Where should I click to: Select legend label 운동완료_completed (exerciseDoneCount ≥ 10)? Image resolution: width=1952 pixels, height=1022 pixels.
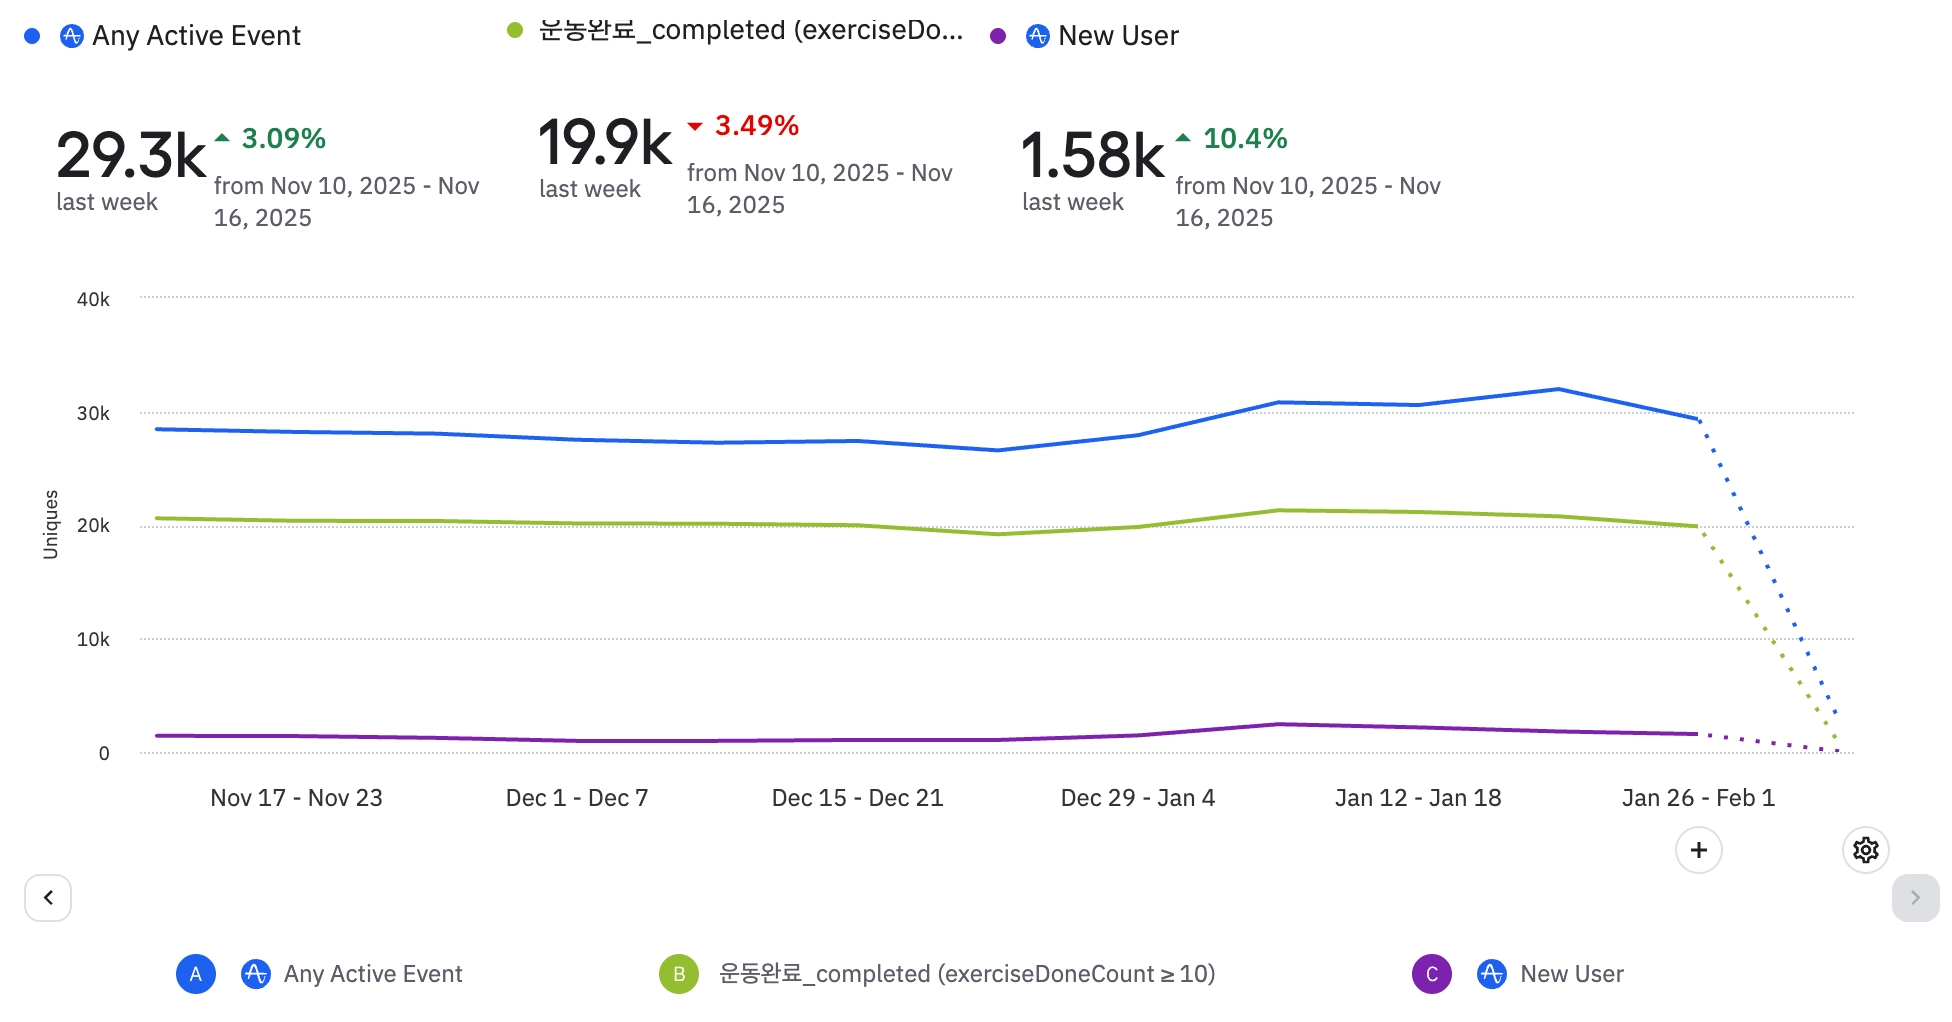(966, 974)
